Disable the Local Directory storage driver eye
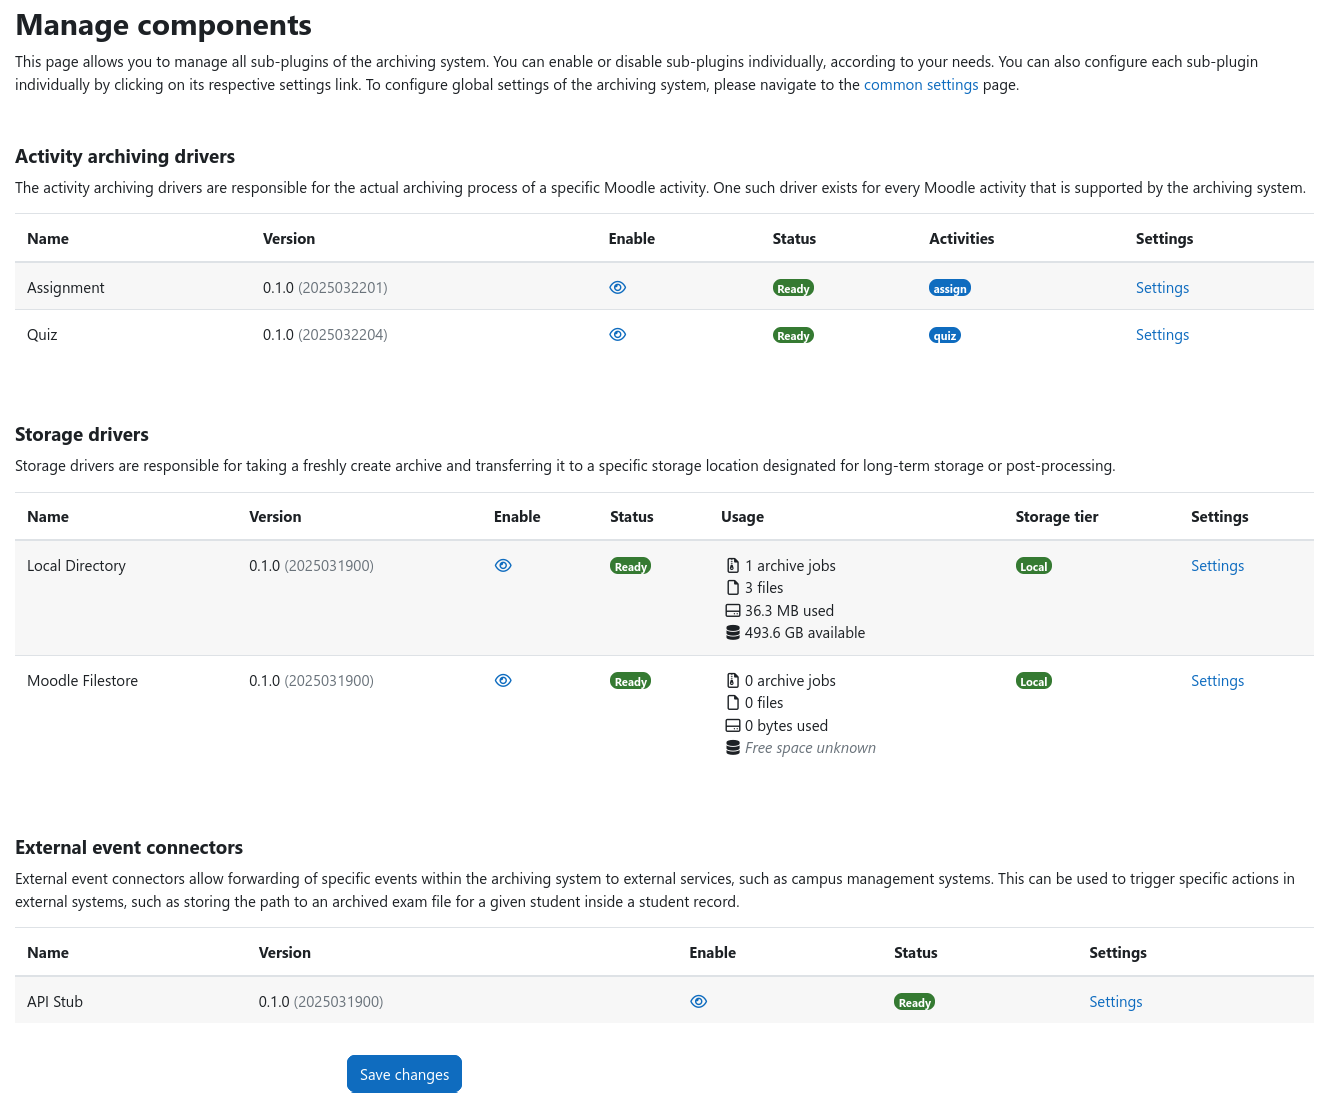This screenshot has height=1109, width=1327. tap(503, 565)
